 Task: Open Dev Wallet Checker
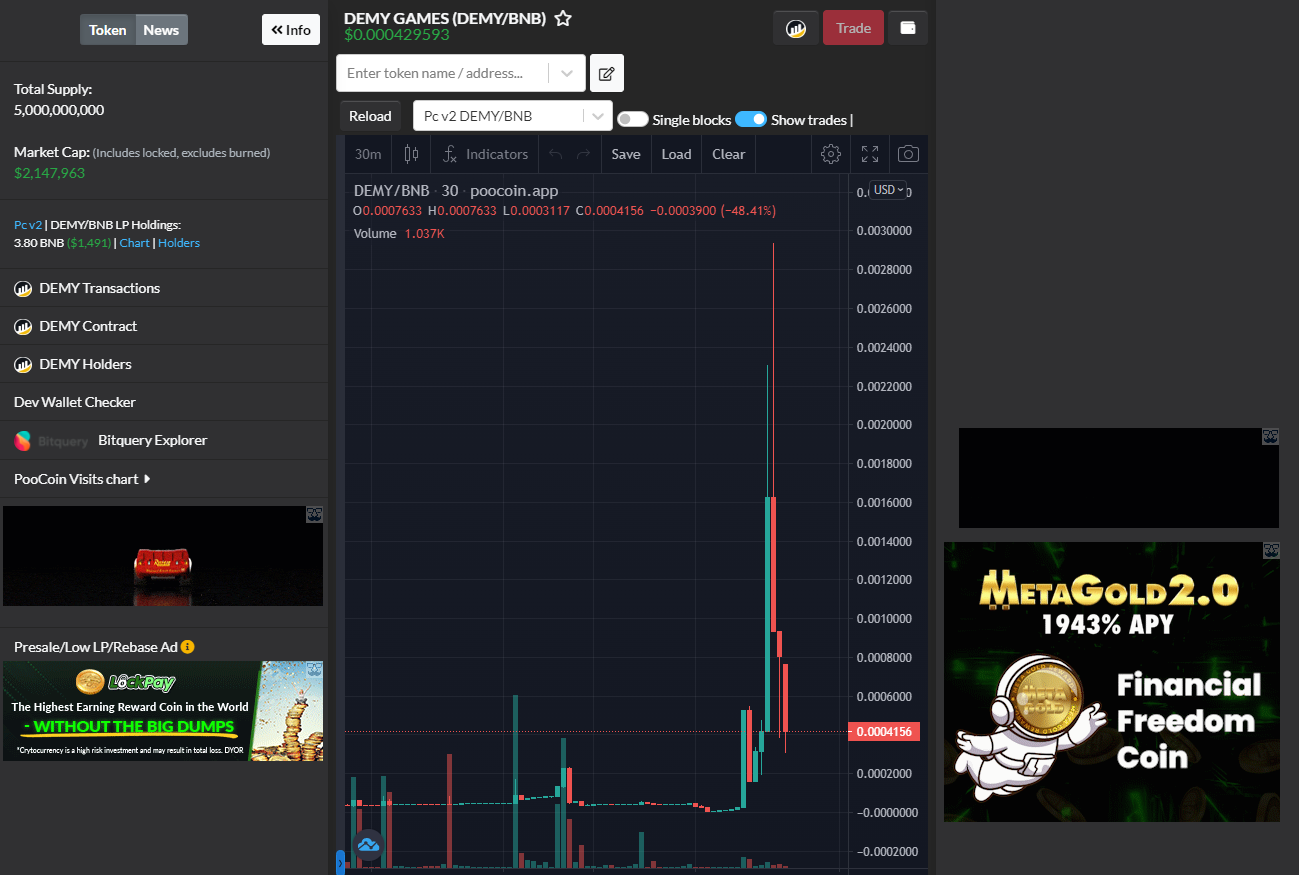click(75, 402)
